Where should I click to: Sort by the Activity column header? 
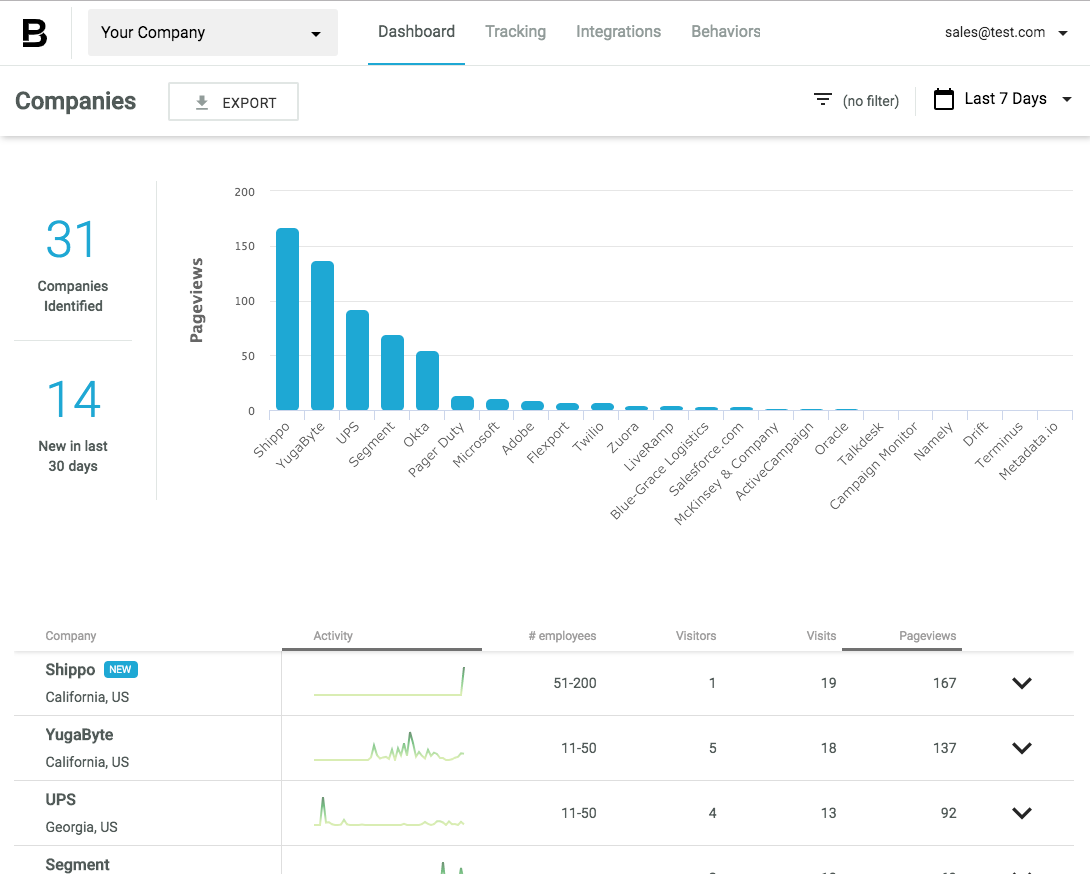click(x=333, y=636)
